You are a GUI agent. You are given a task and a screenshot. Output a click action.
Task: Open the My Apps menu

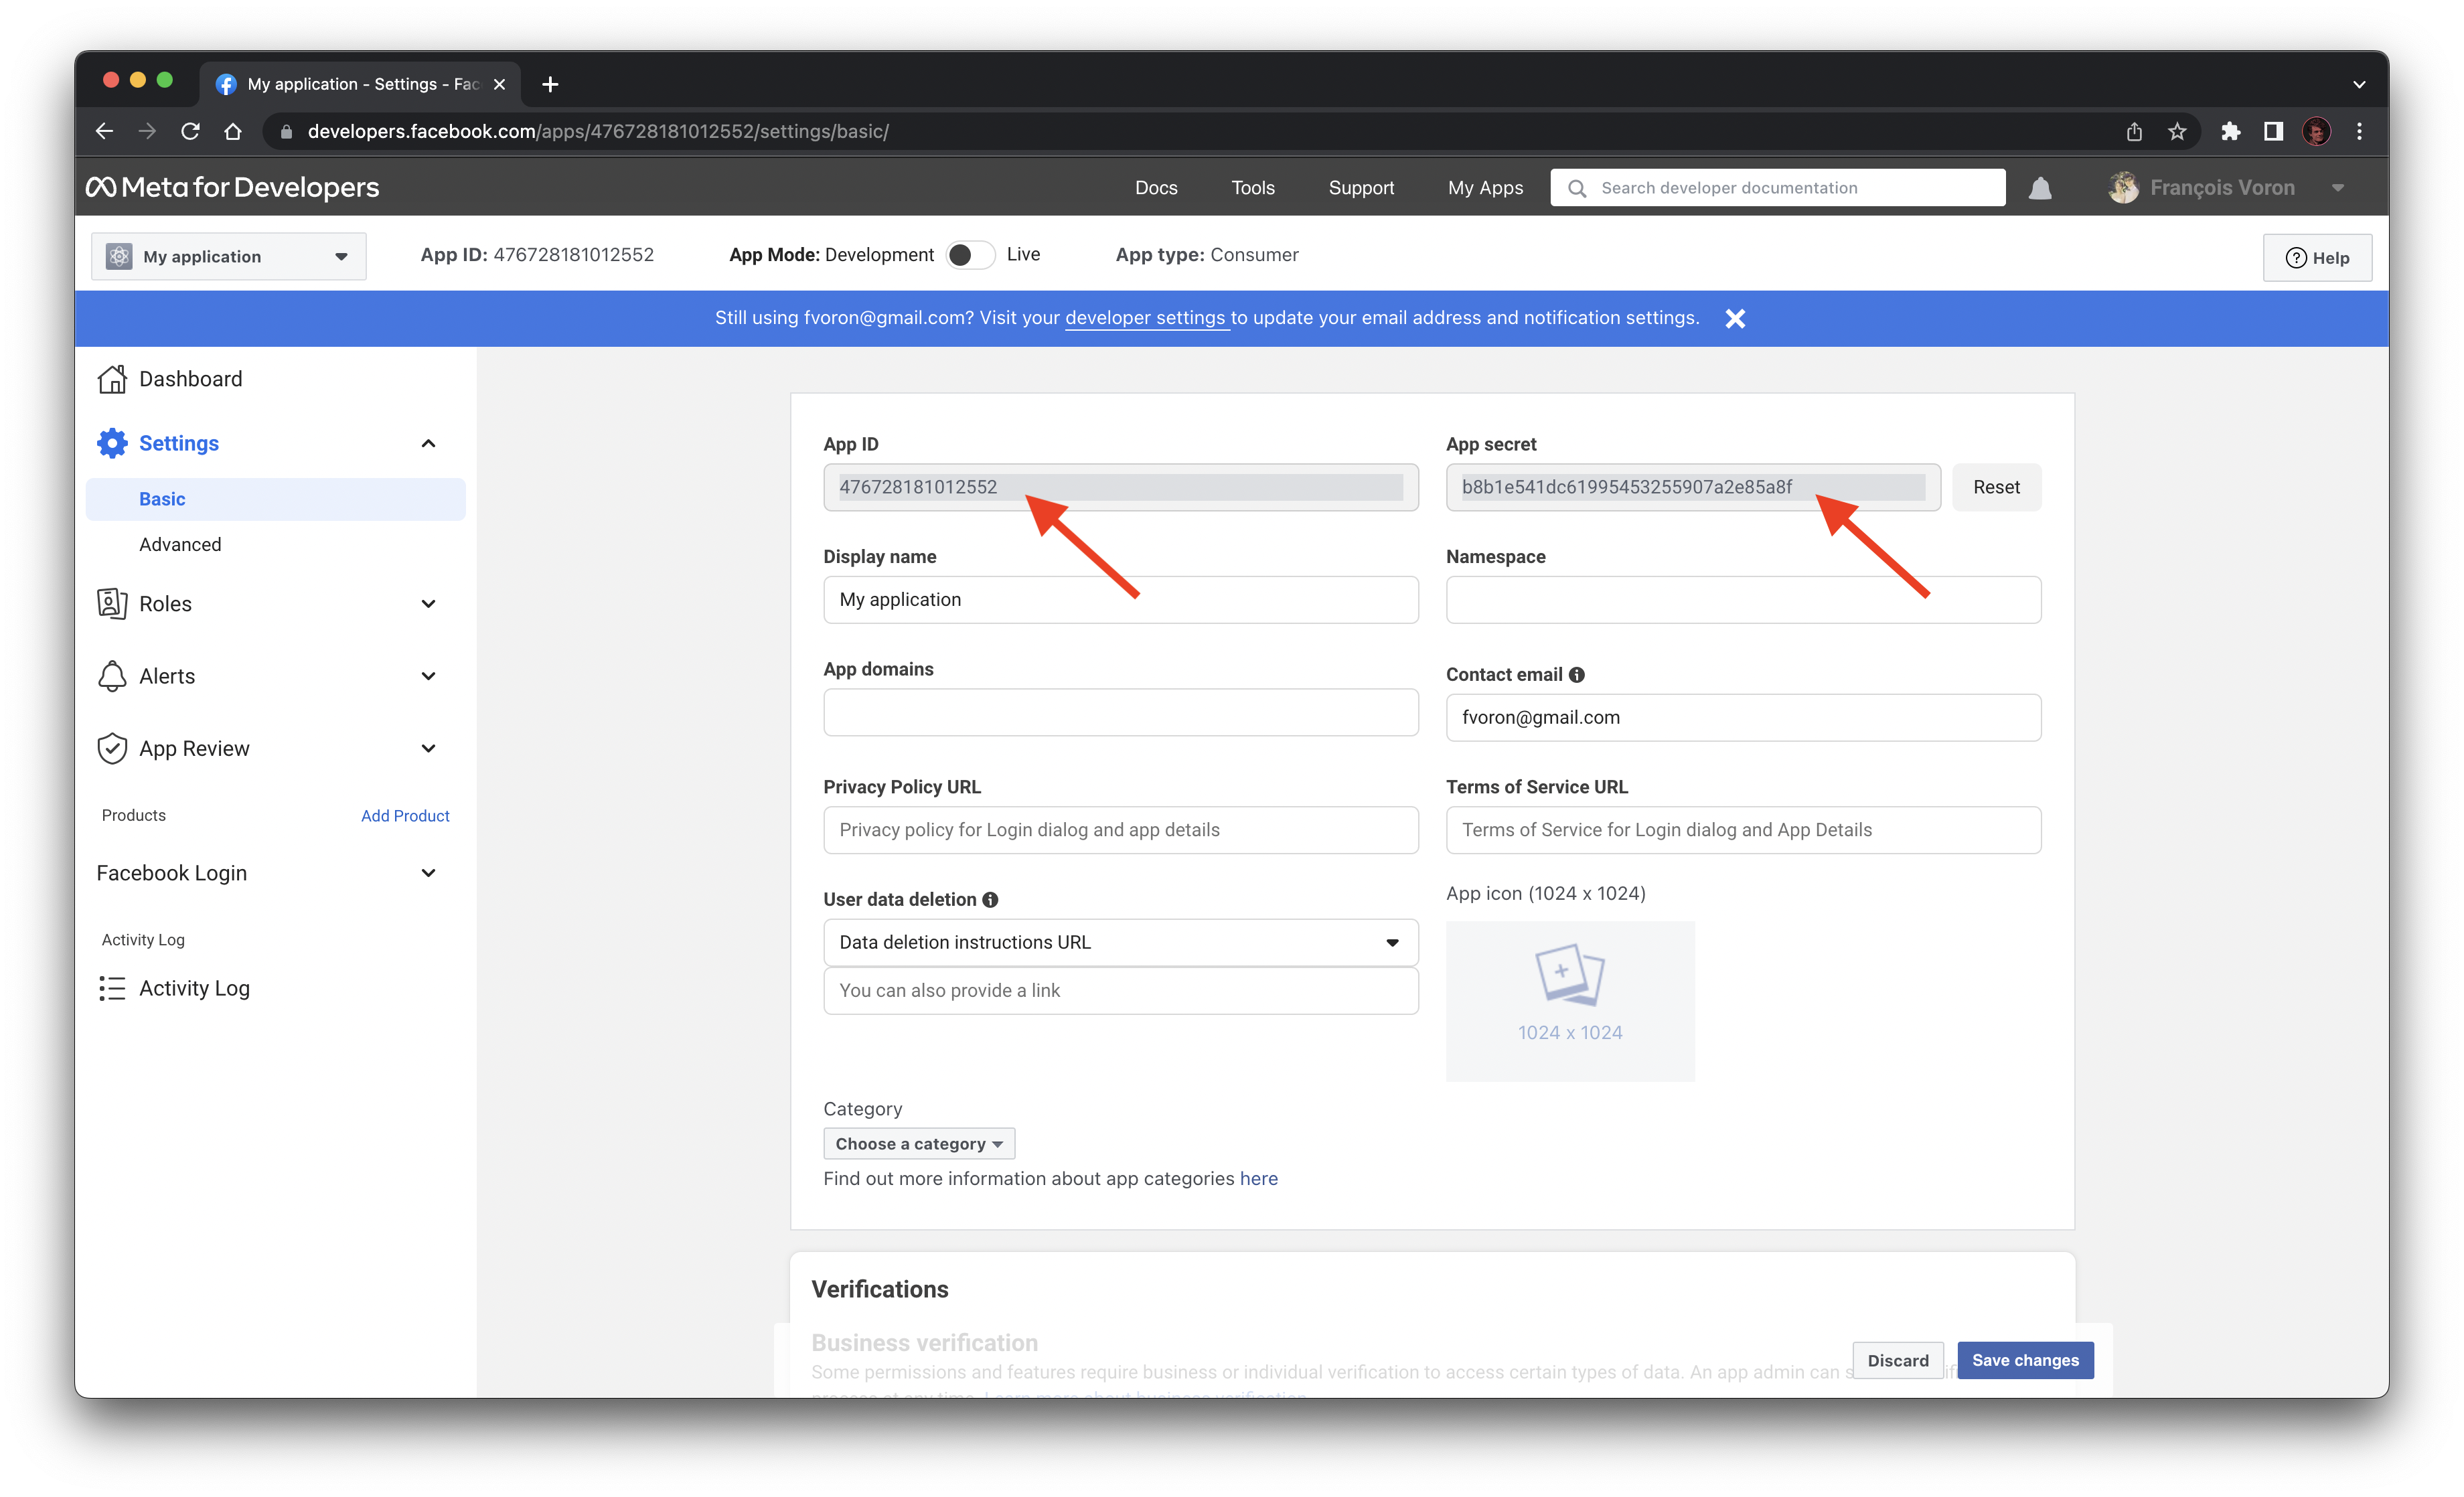tap(1485, 187)
